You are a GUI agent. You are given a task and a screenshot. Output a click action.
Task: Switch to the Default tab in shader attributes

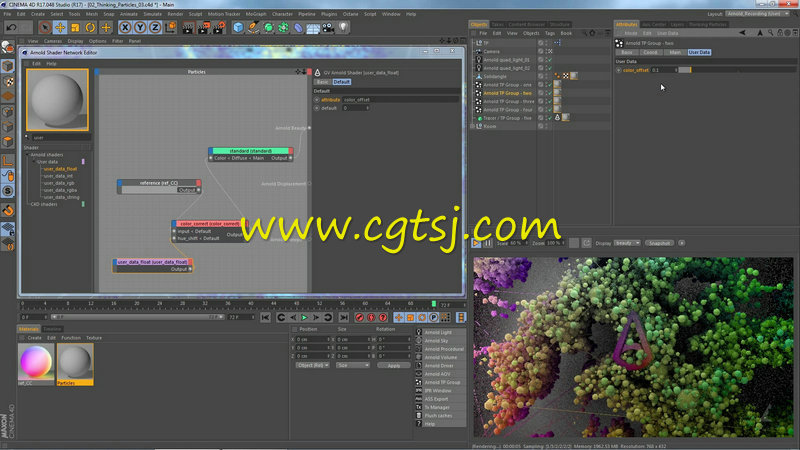click(x=341, y=82)
